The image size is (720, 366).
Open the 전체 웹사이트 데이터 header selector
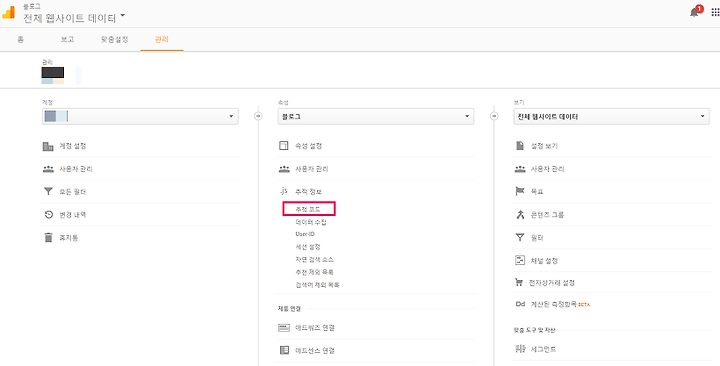coord(74,18)
